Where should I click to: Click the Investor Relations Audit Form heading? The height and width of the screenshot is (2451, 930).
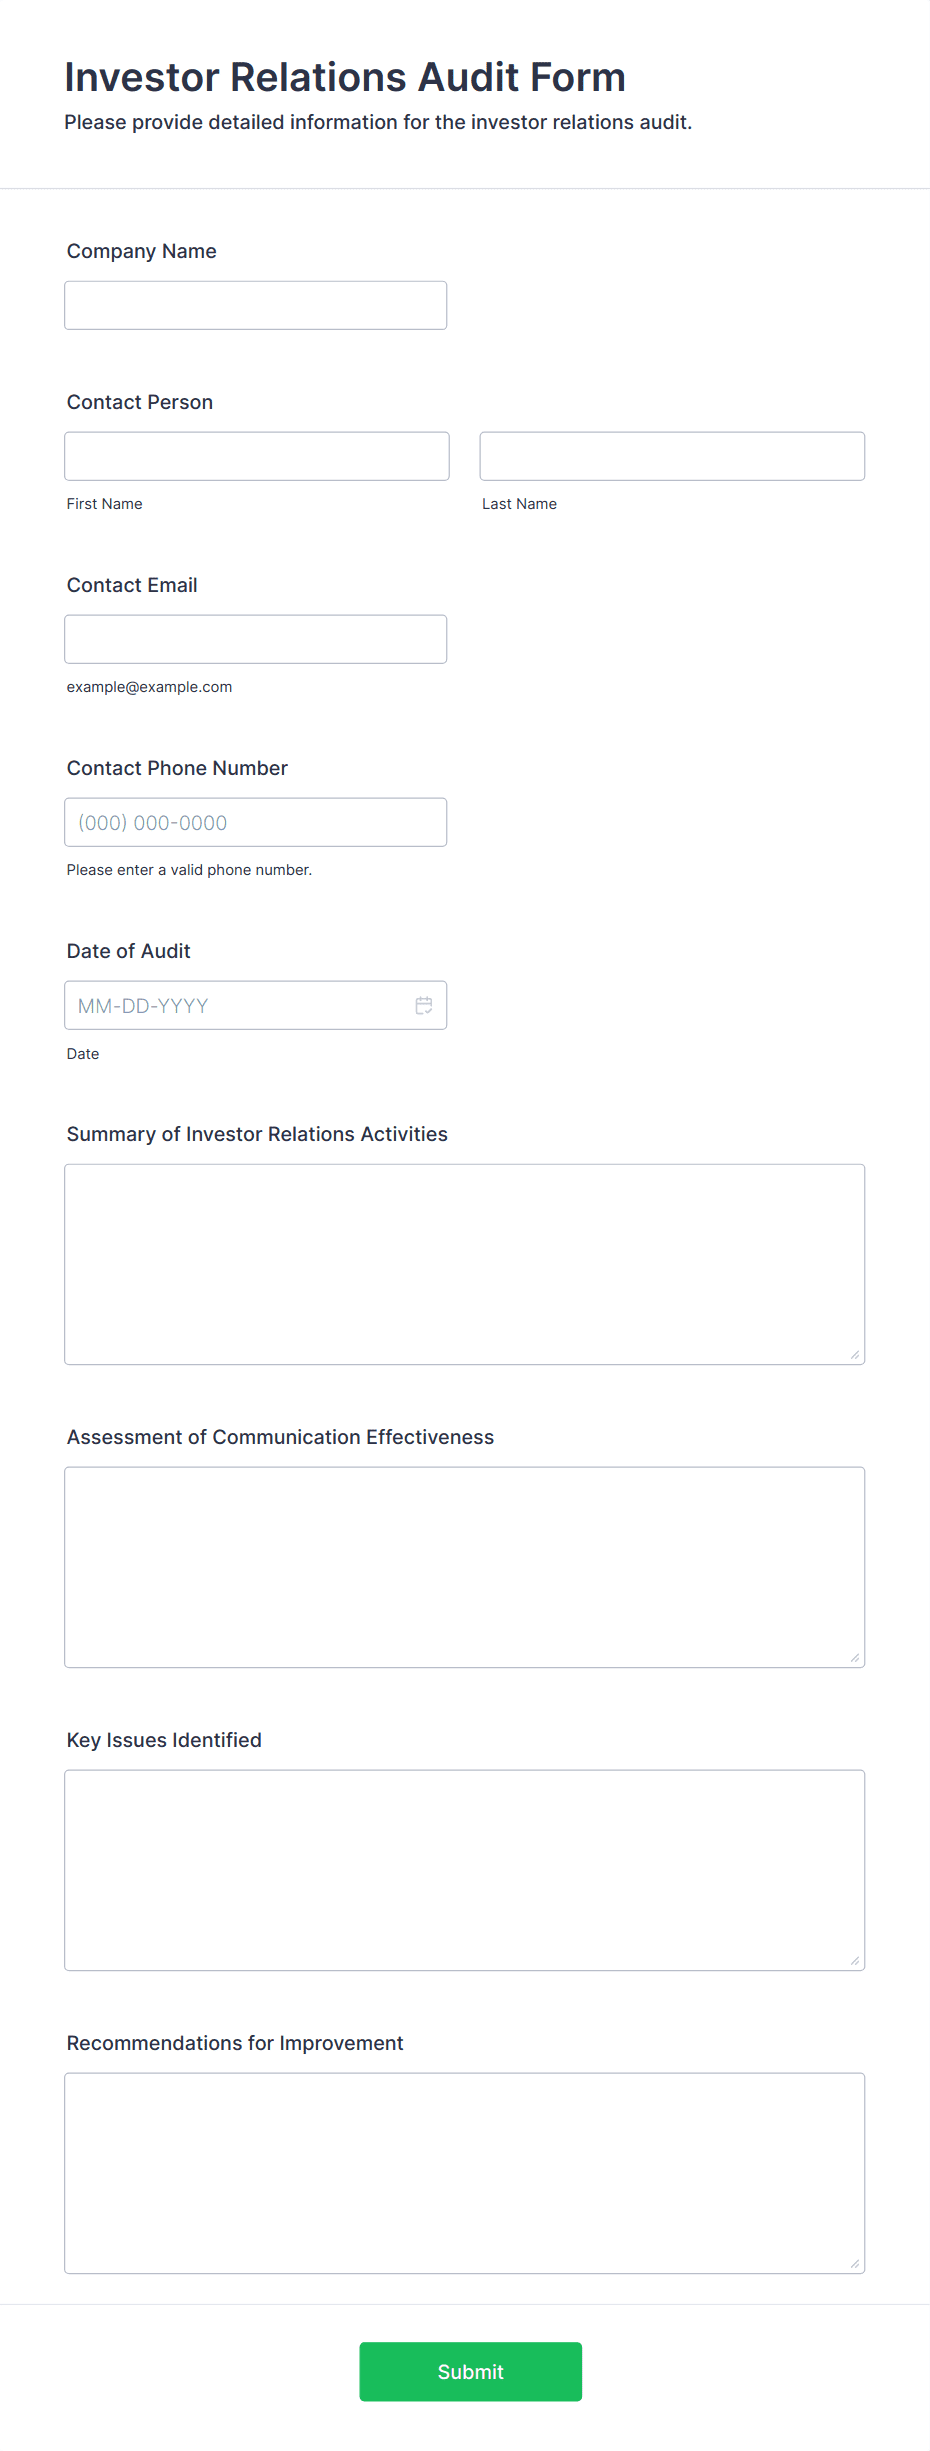tap(345, 77)
